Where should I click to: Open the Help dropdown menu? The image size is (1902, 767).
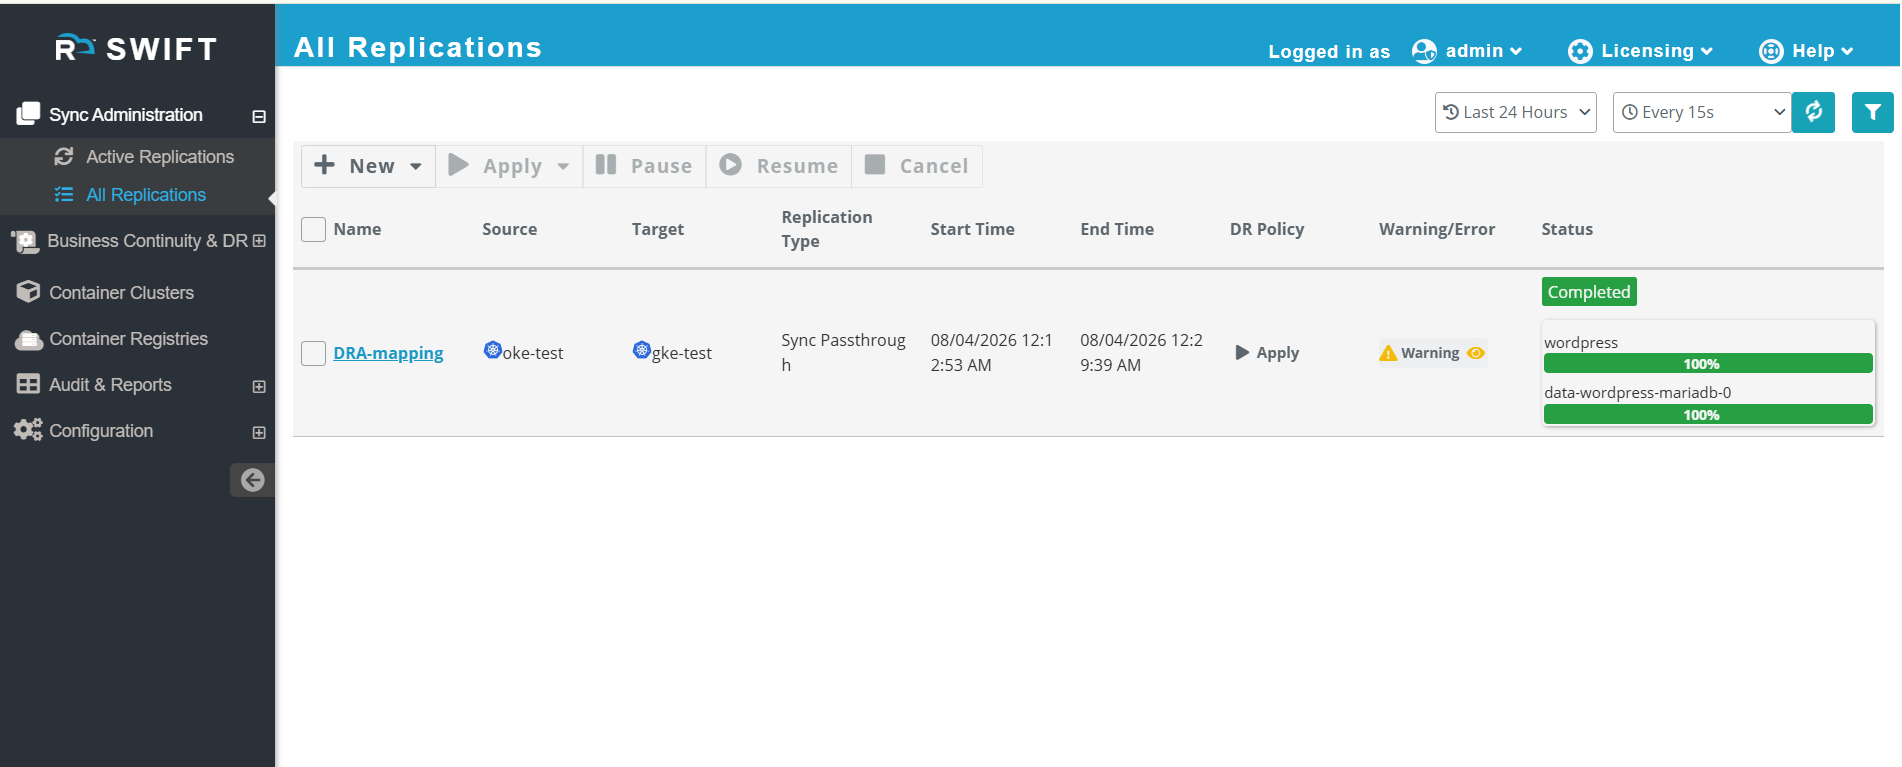click(x=1822, y=51)
